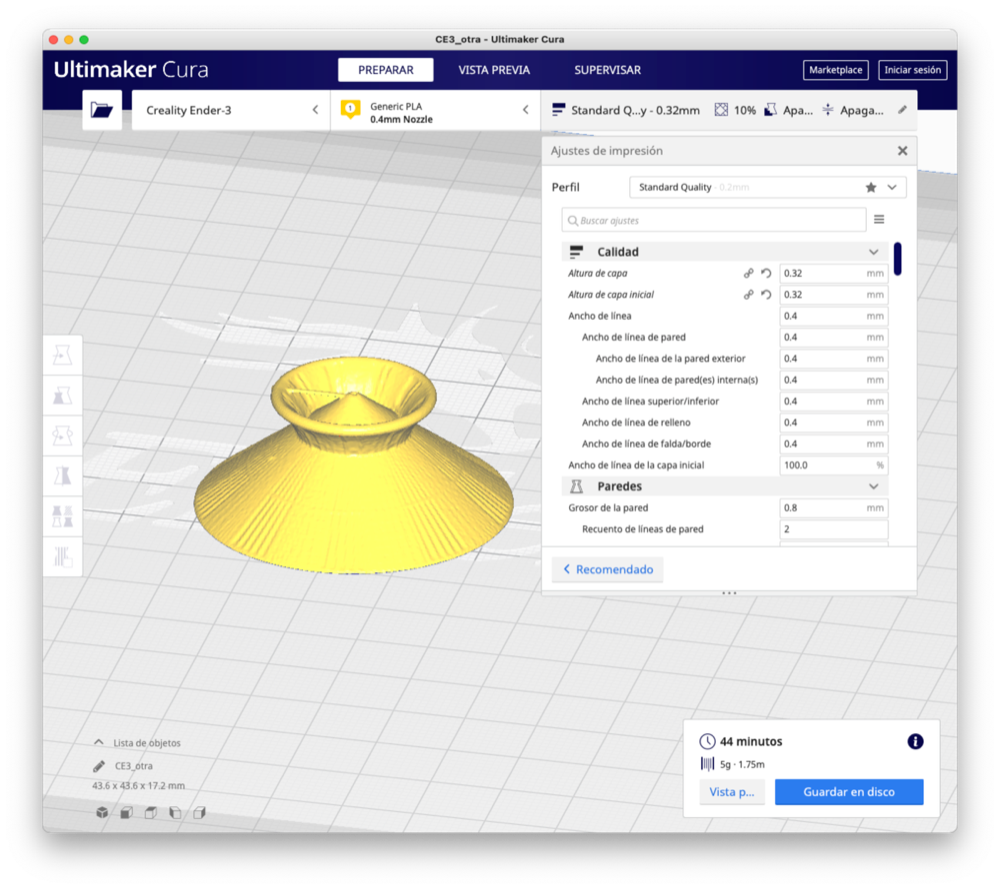Expand the Generic PLA material selector

pyautogui.click(x=436, y=110)
